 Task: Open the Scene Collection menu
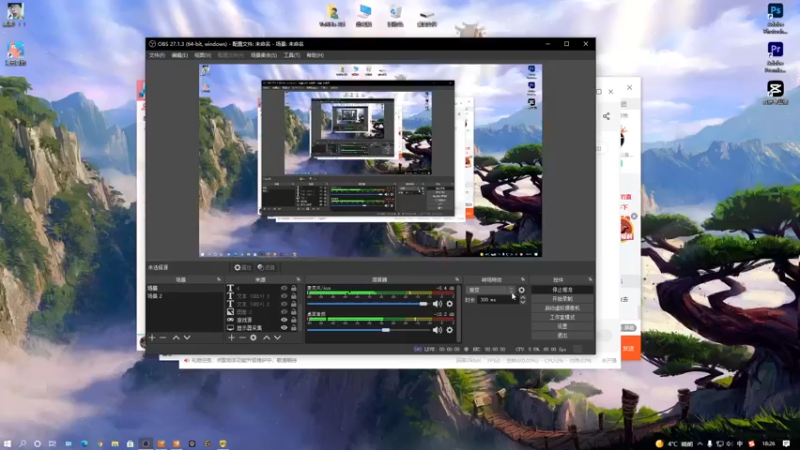coord(264,55)
